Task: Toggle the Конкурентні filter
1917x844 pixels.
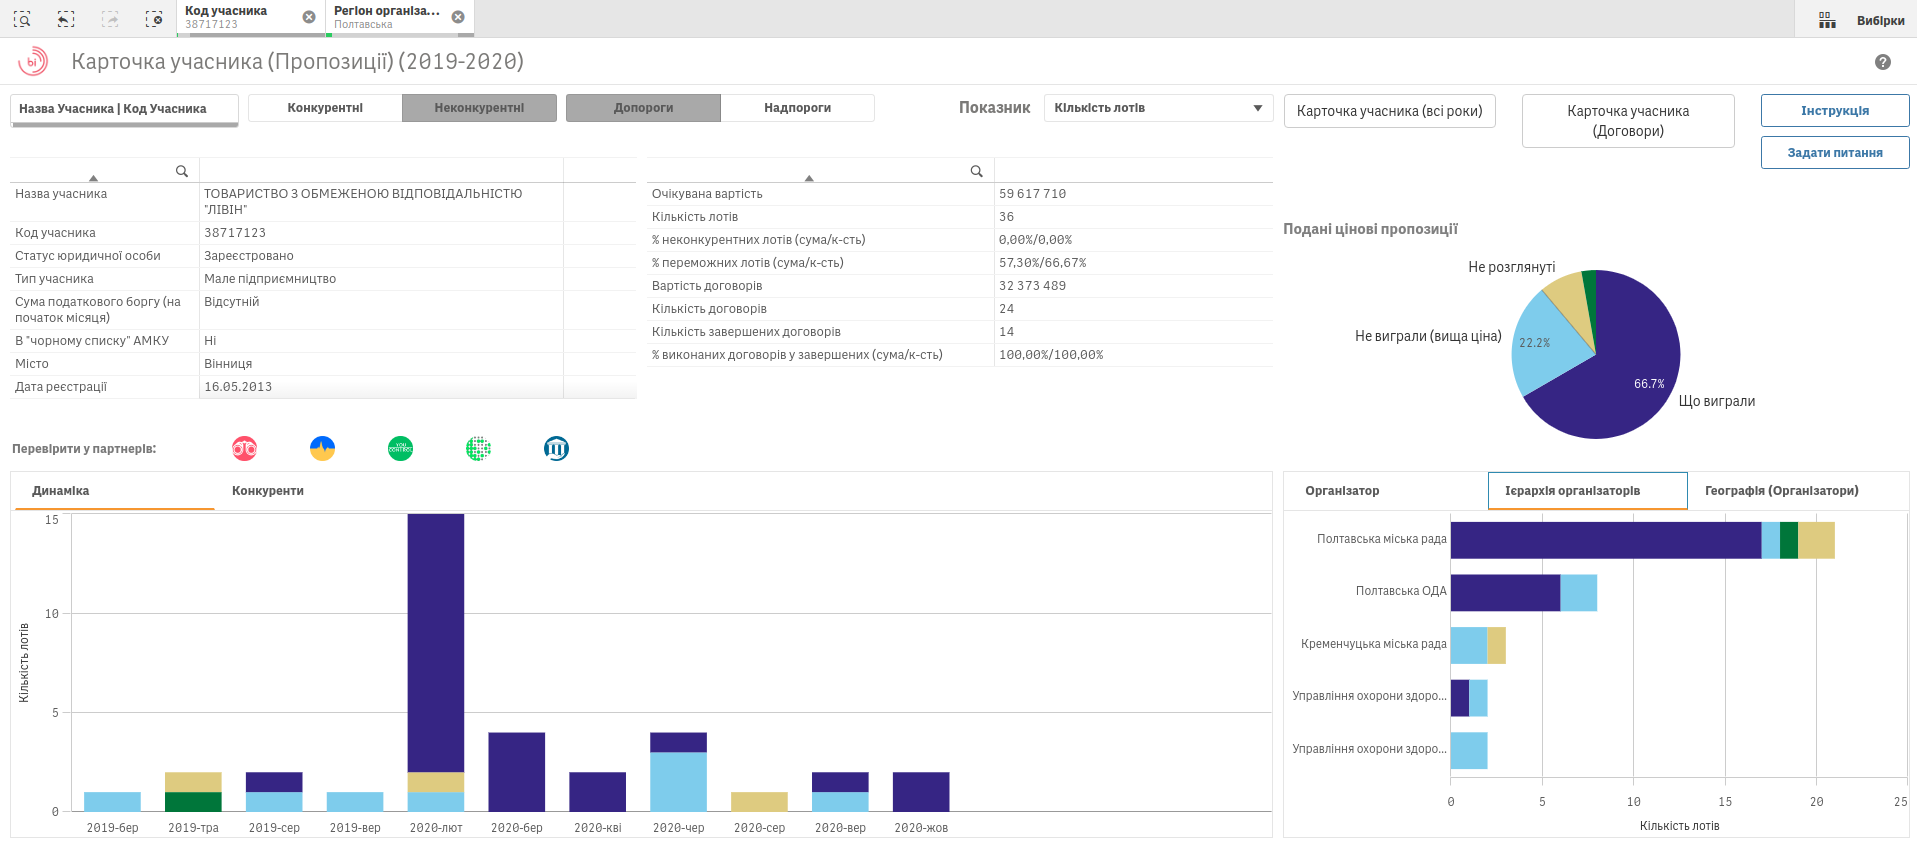Action: (x=325, y=108)
